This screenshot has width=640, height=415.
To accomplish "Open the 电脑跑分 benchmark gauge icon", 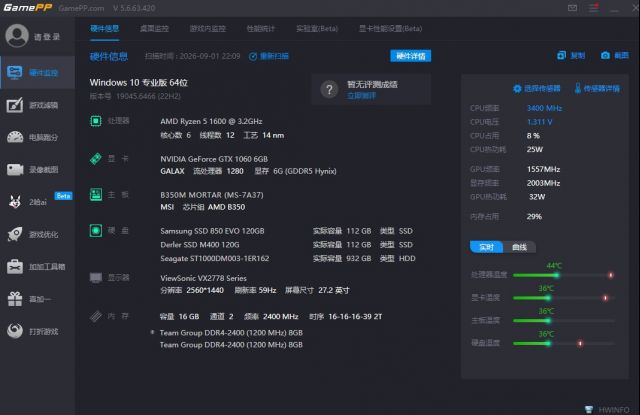I will [x=15, y=137].
